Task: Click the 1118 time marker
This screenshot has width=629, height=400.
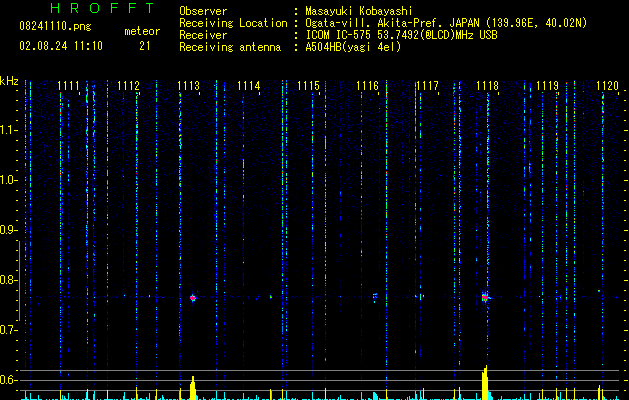Action: [x=487, y=86]
